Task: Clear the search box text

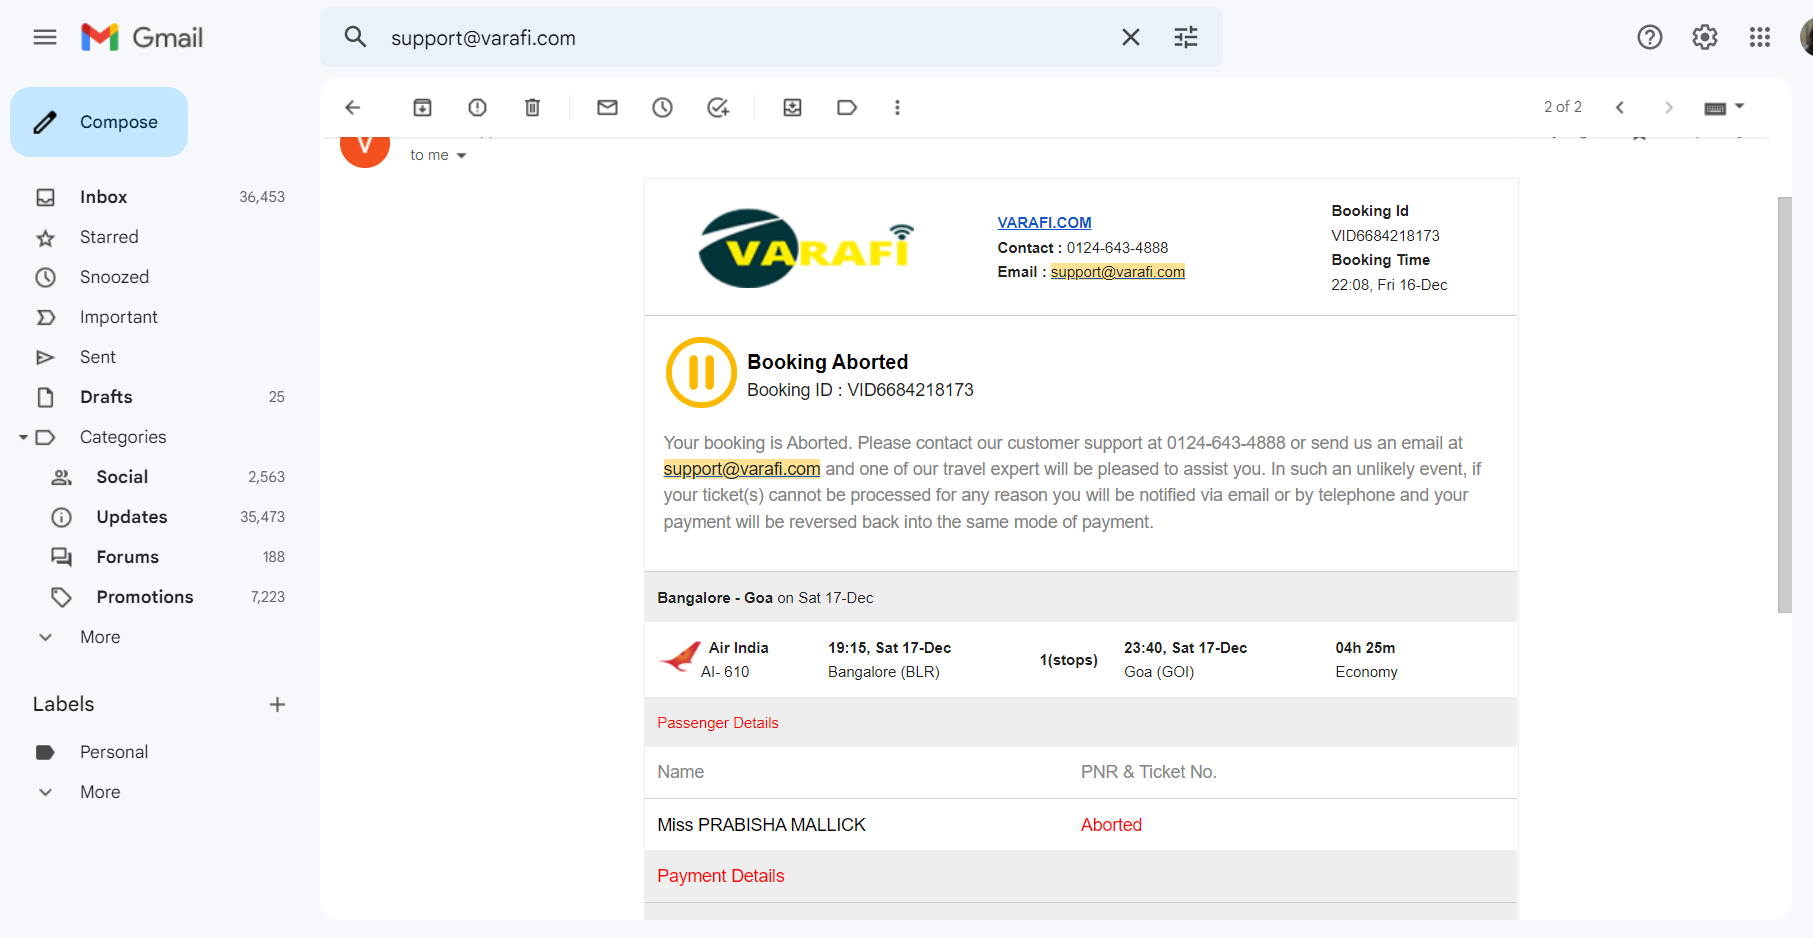Action: [x=1130, y=37]
